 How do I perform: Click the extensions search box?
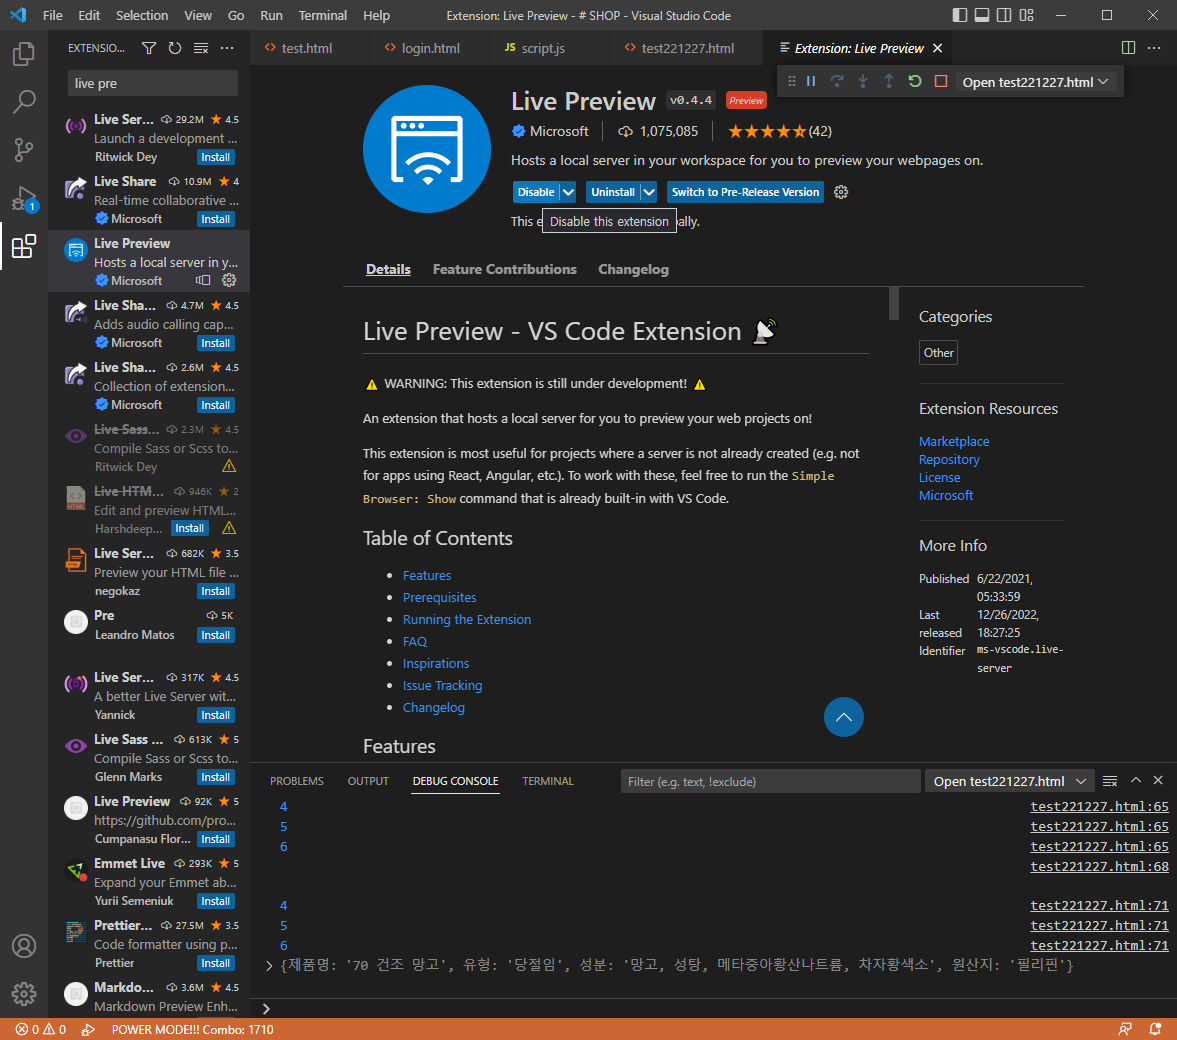[x=153, y=83]
